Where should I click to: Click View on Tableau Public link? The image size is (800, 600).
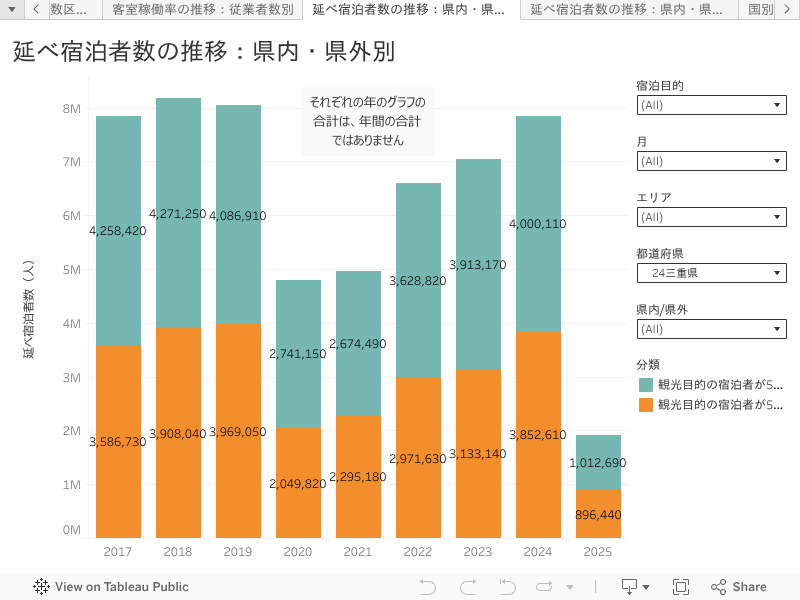point(121,587)
